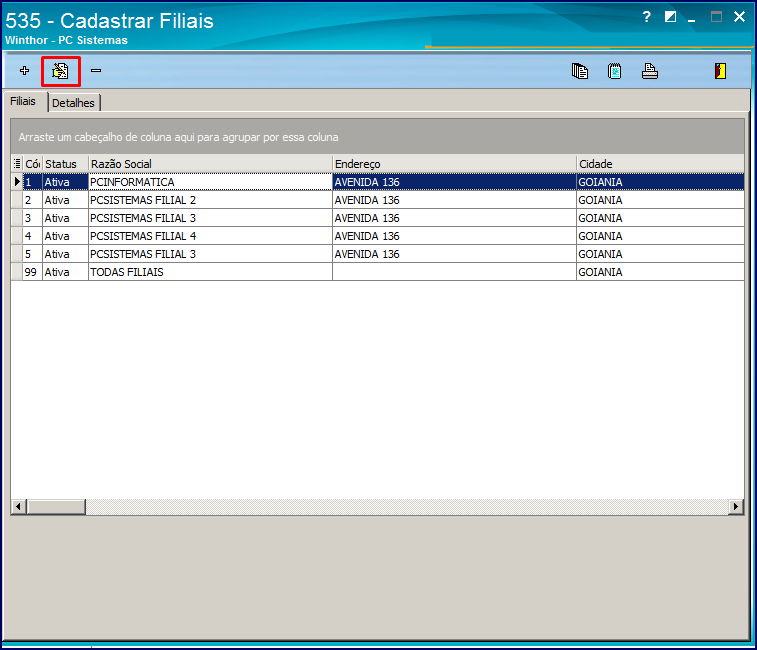Select the PCSISTEMAS FILIAL 2 row
757x650 pixels.
(x=378, y=200)
